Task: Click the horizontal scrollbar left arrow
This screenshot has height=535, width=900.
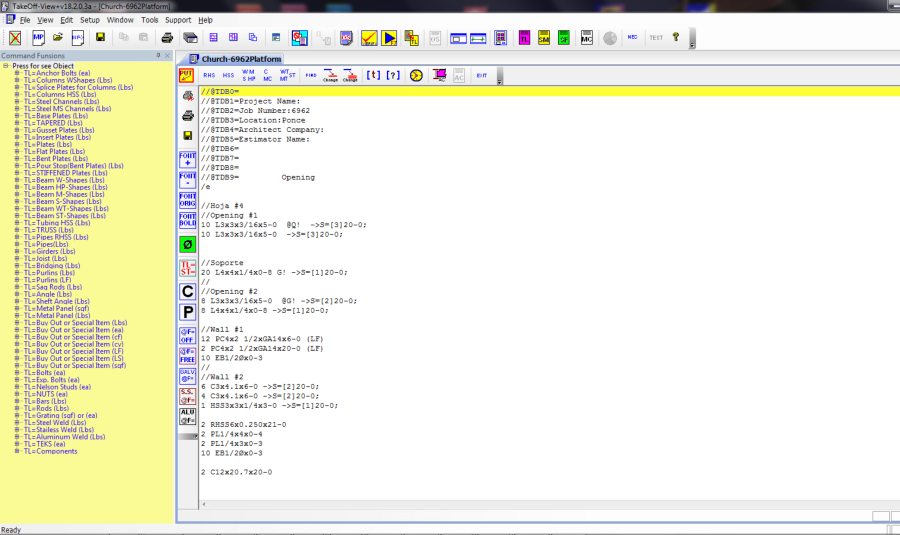Action: [x=204, y=505]
